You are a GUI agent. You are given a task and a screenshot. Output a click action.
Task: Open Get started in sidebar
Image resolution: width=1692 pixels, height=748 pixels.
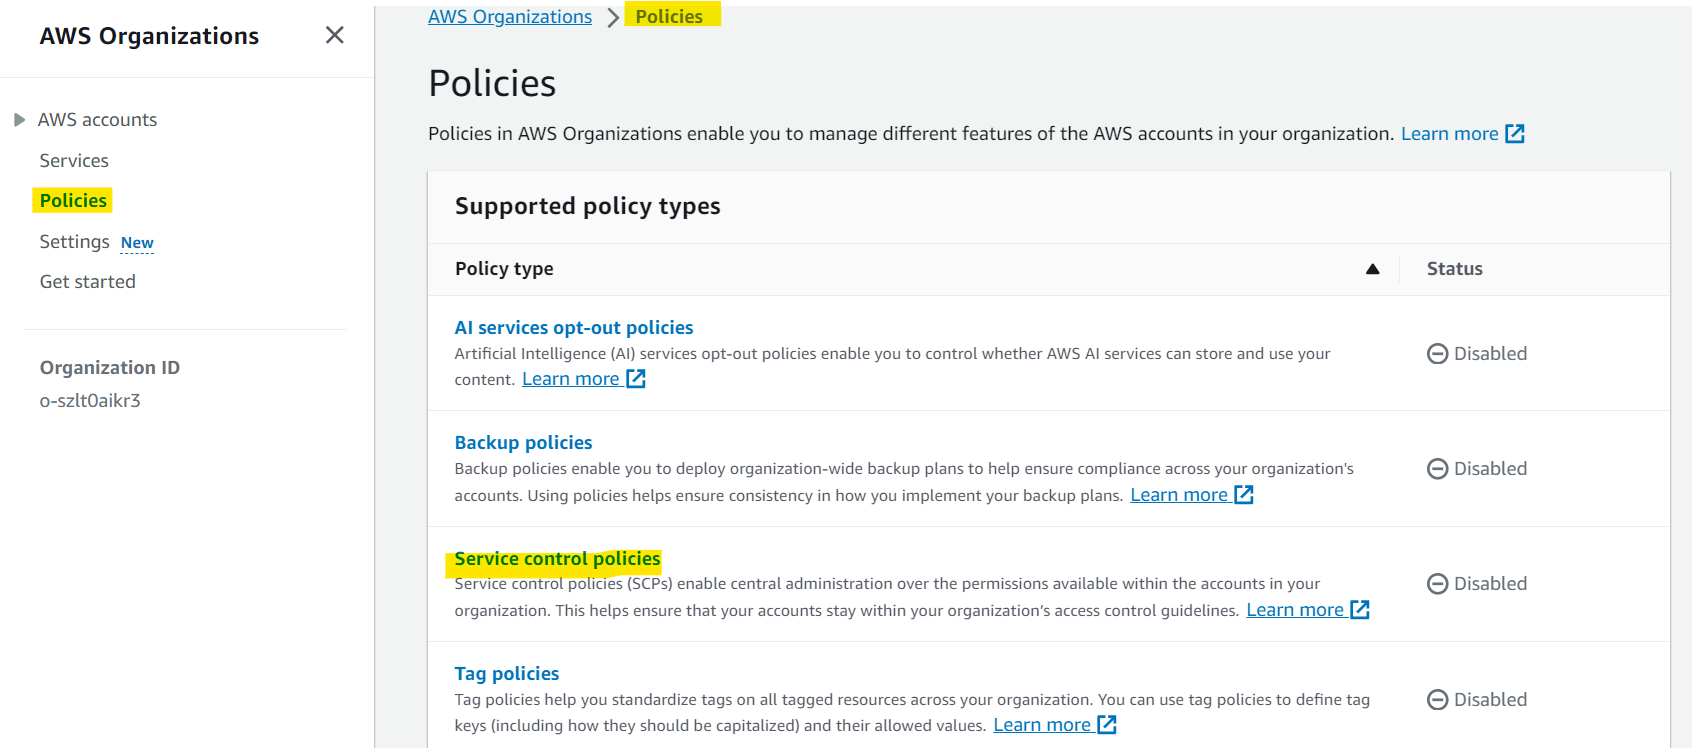[88, 282]
